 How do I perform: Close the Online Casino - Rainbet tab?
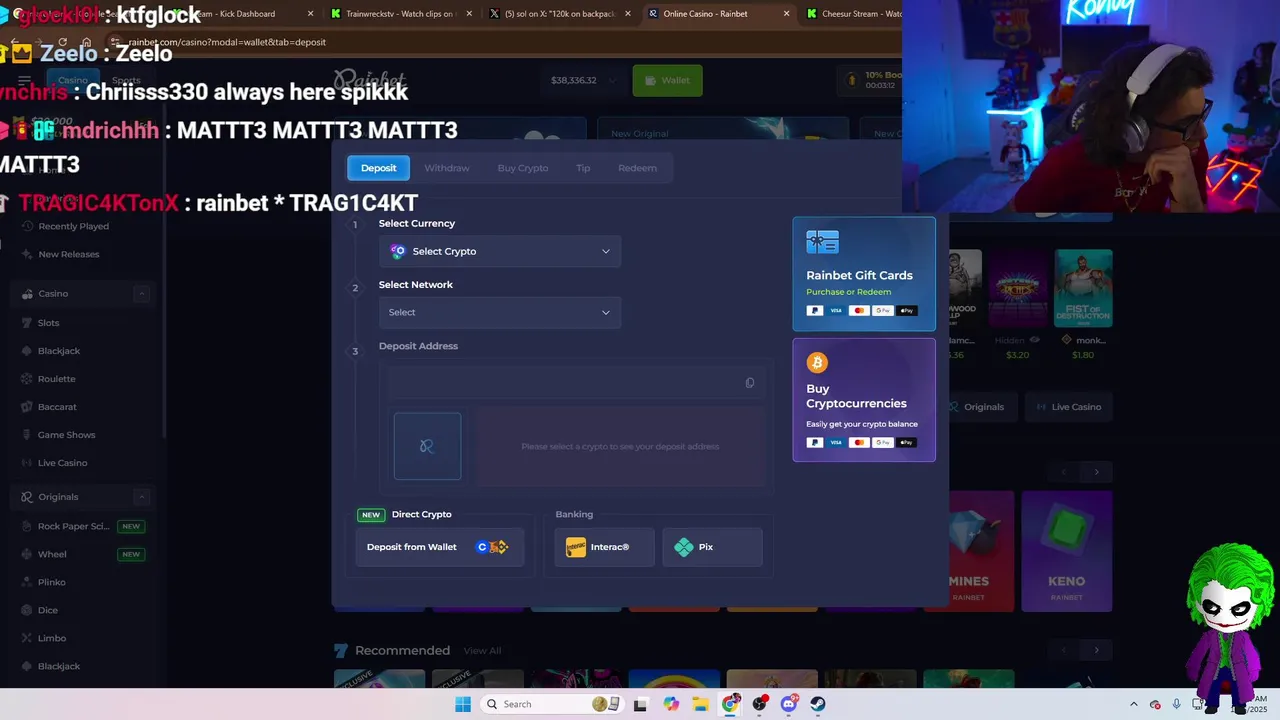click(x=787, y=14)
